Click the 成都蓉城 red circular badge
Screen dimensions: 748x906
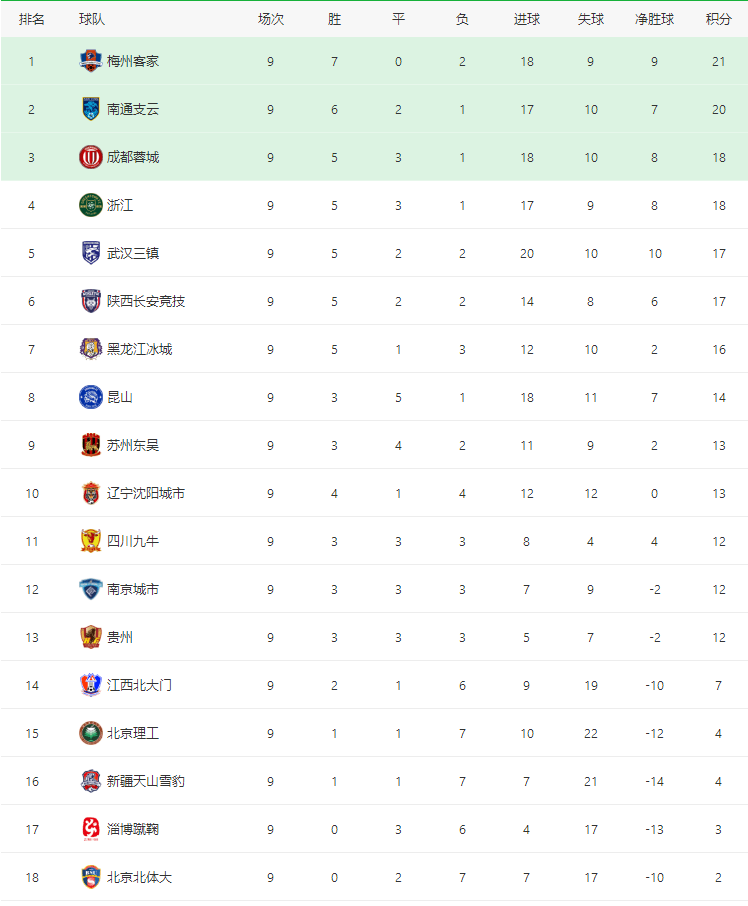pyautogui.click(x=91, y=157)
